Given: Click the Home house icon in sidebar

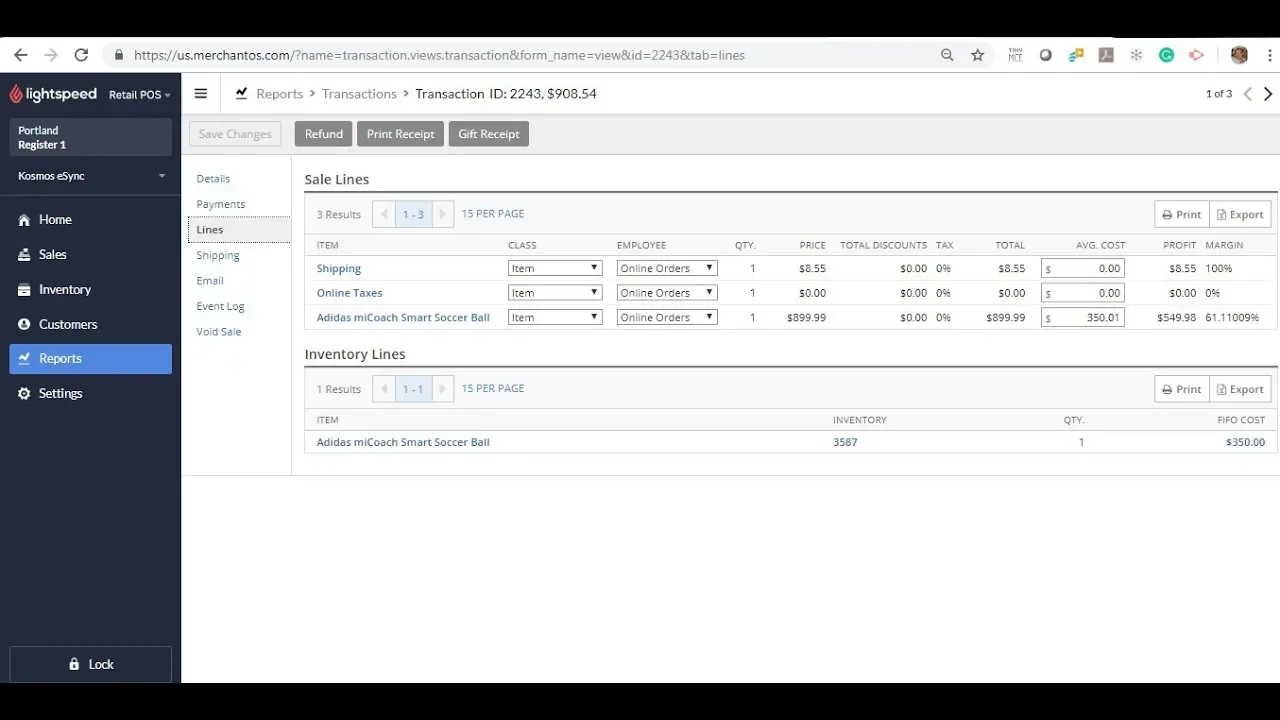Looking at the screenshot, I should pyautogui.click(x=24, y=220).
